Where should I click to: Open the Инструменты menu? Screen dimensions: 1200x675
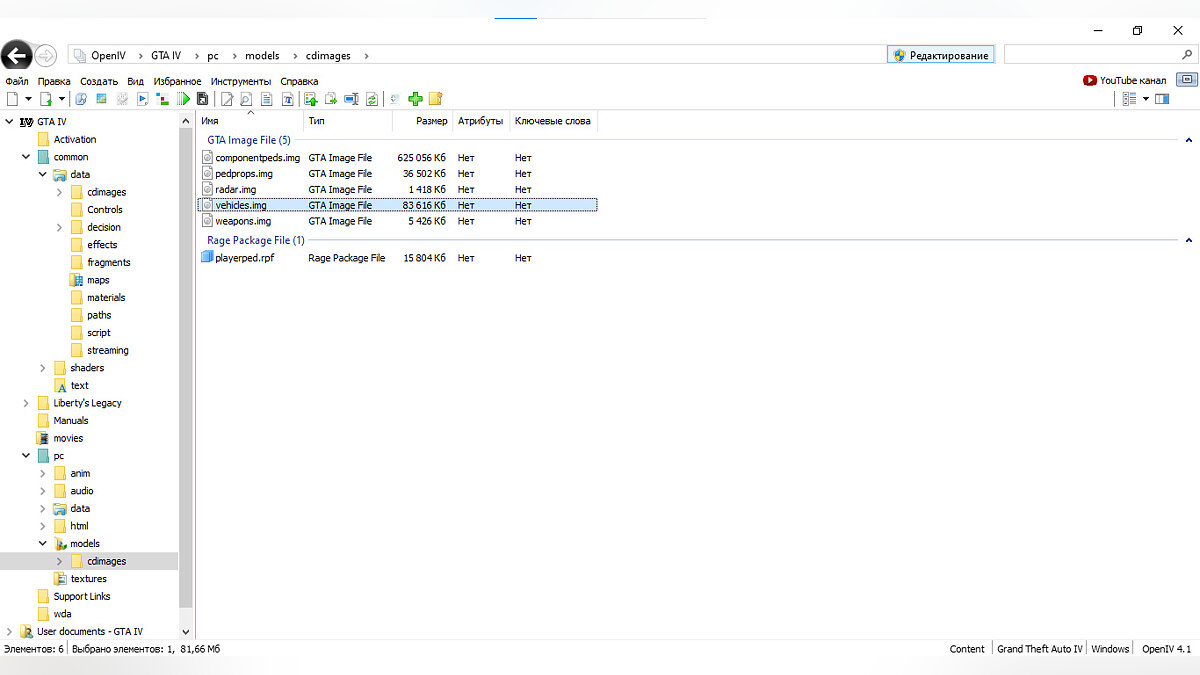pos(240,81)
